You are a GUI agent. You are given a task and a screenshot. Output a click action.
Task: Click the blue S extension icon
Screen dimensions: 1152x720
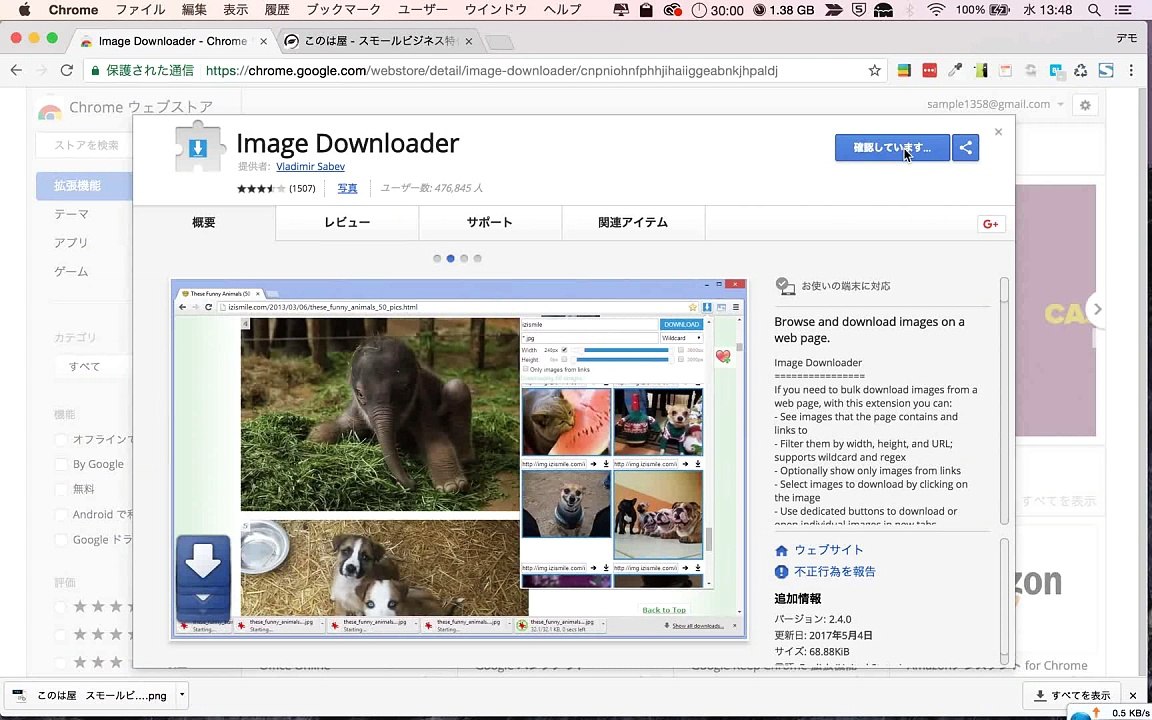click(1106, 71)
